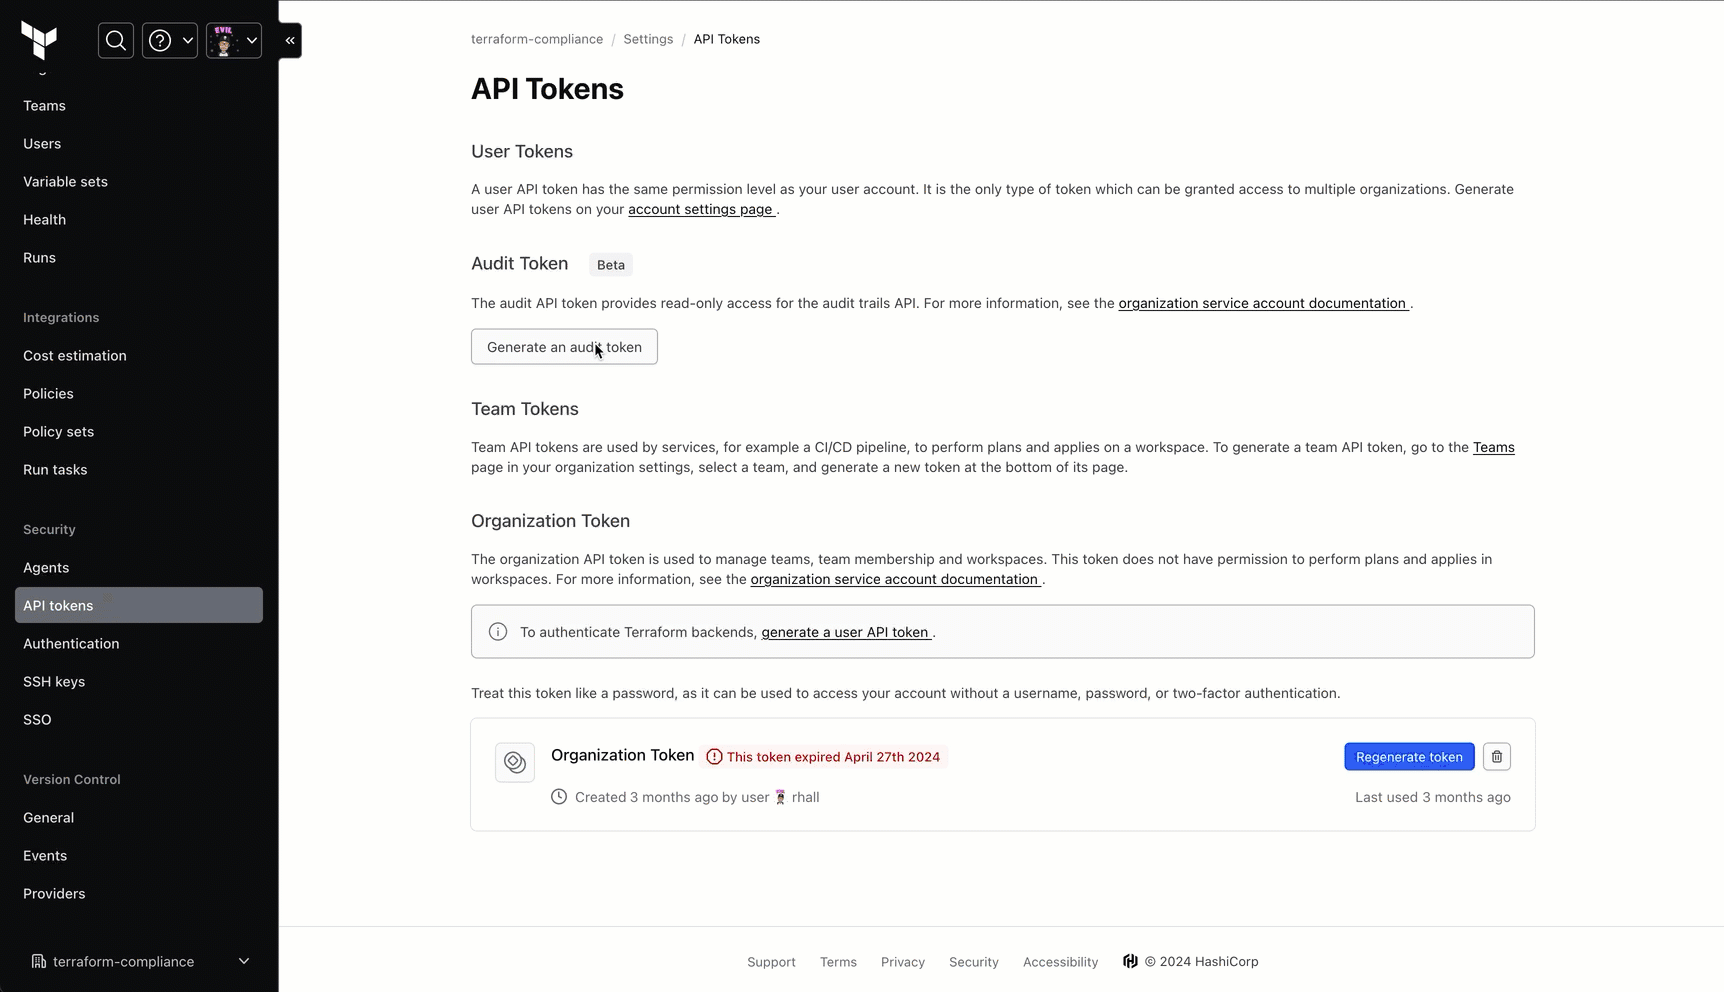Open the search magnifier icon
The width and height of the screenshot is (1724, 992).
(116, 41)
